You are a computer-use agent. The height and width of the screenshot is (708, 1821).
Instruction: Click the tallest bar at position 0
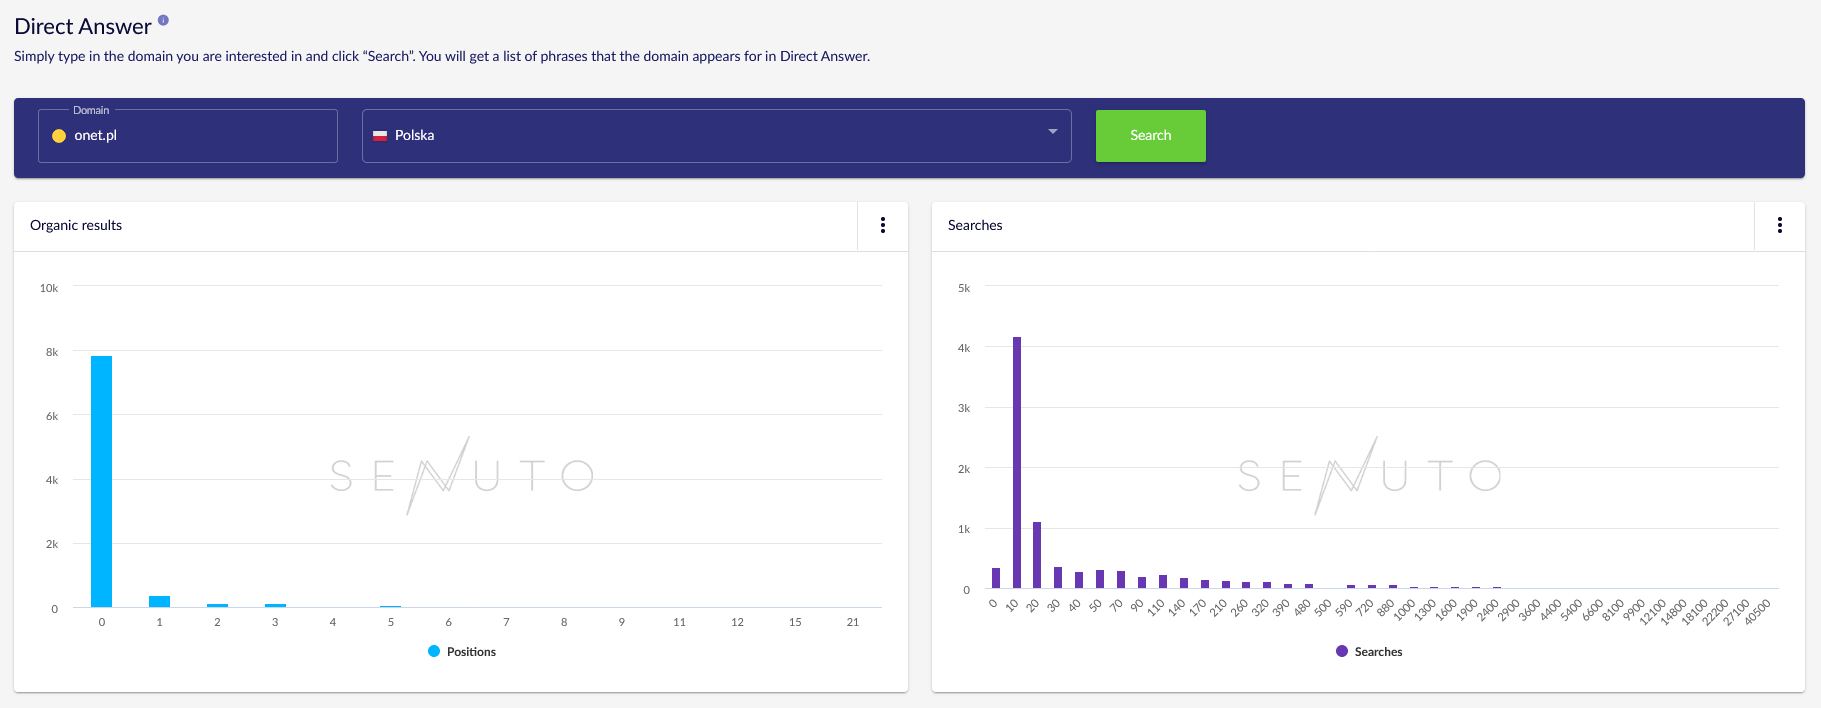click(x=101, y=482)
